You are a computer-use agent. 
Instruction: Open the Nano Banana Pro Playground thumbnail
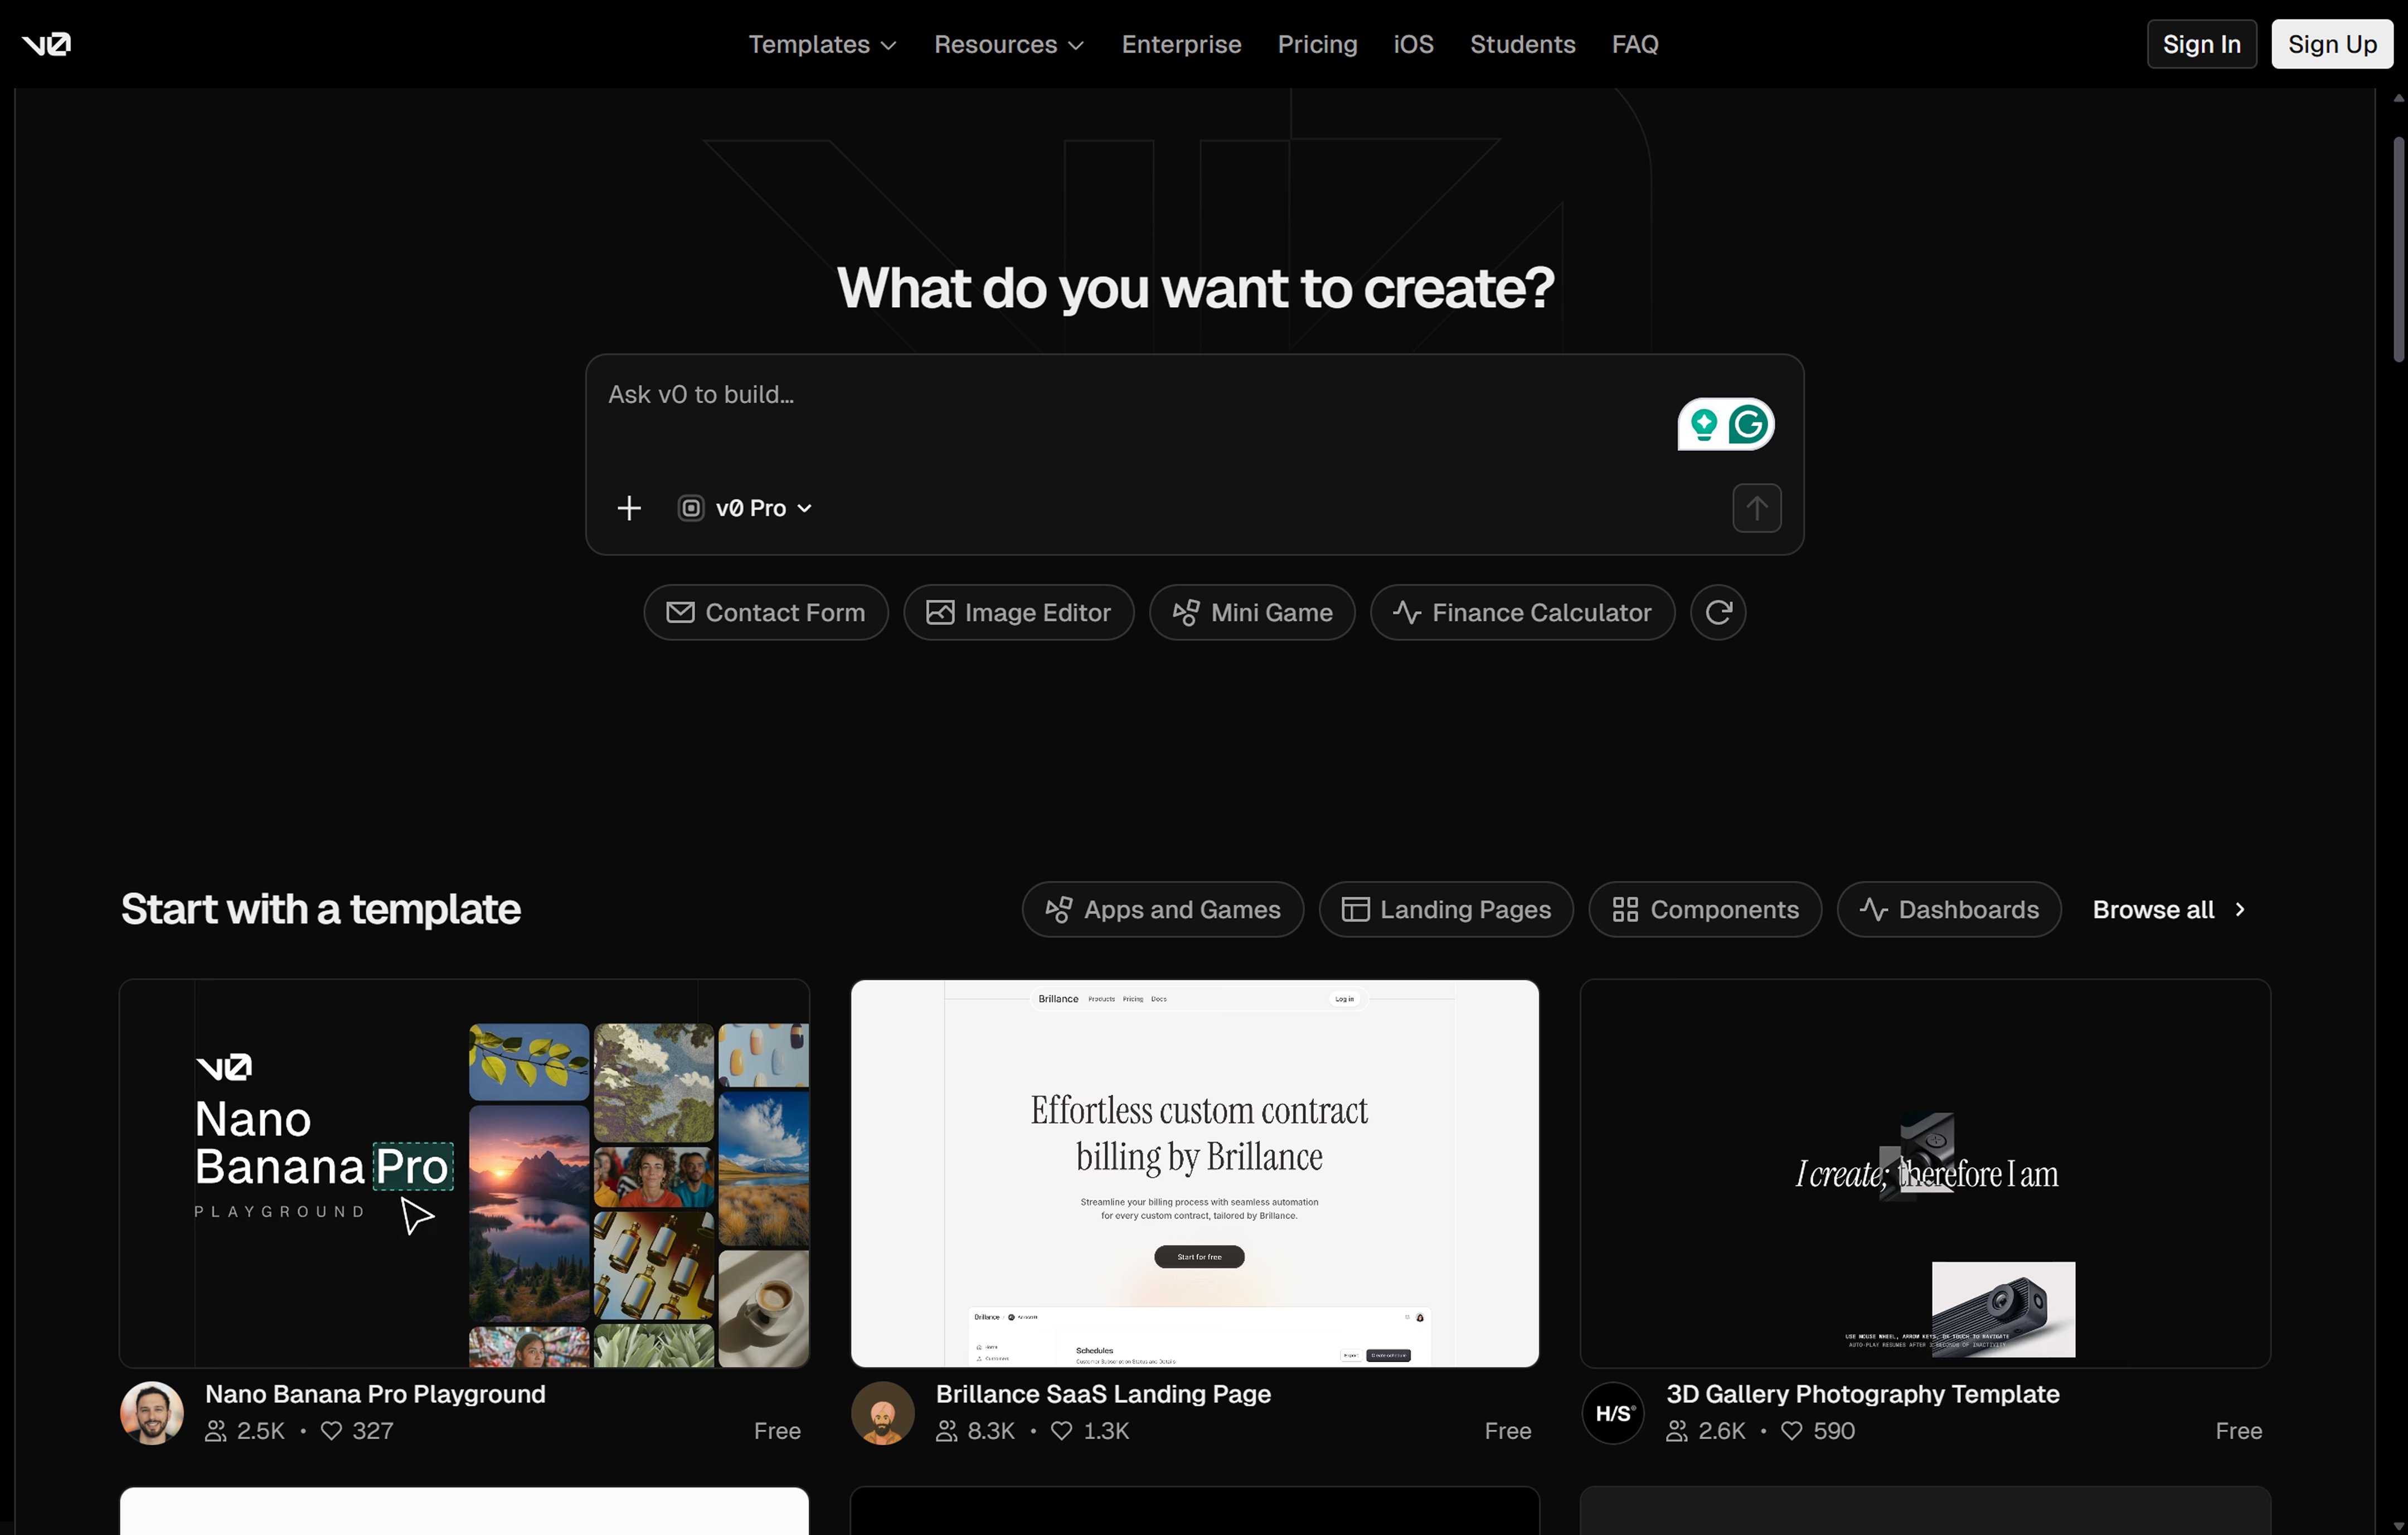click(x=464, y=1173)
